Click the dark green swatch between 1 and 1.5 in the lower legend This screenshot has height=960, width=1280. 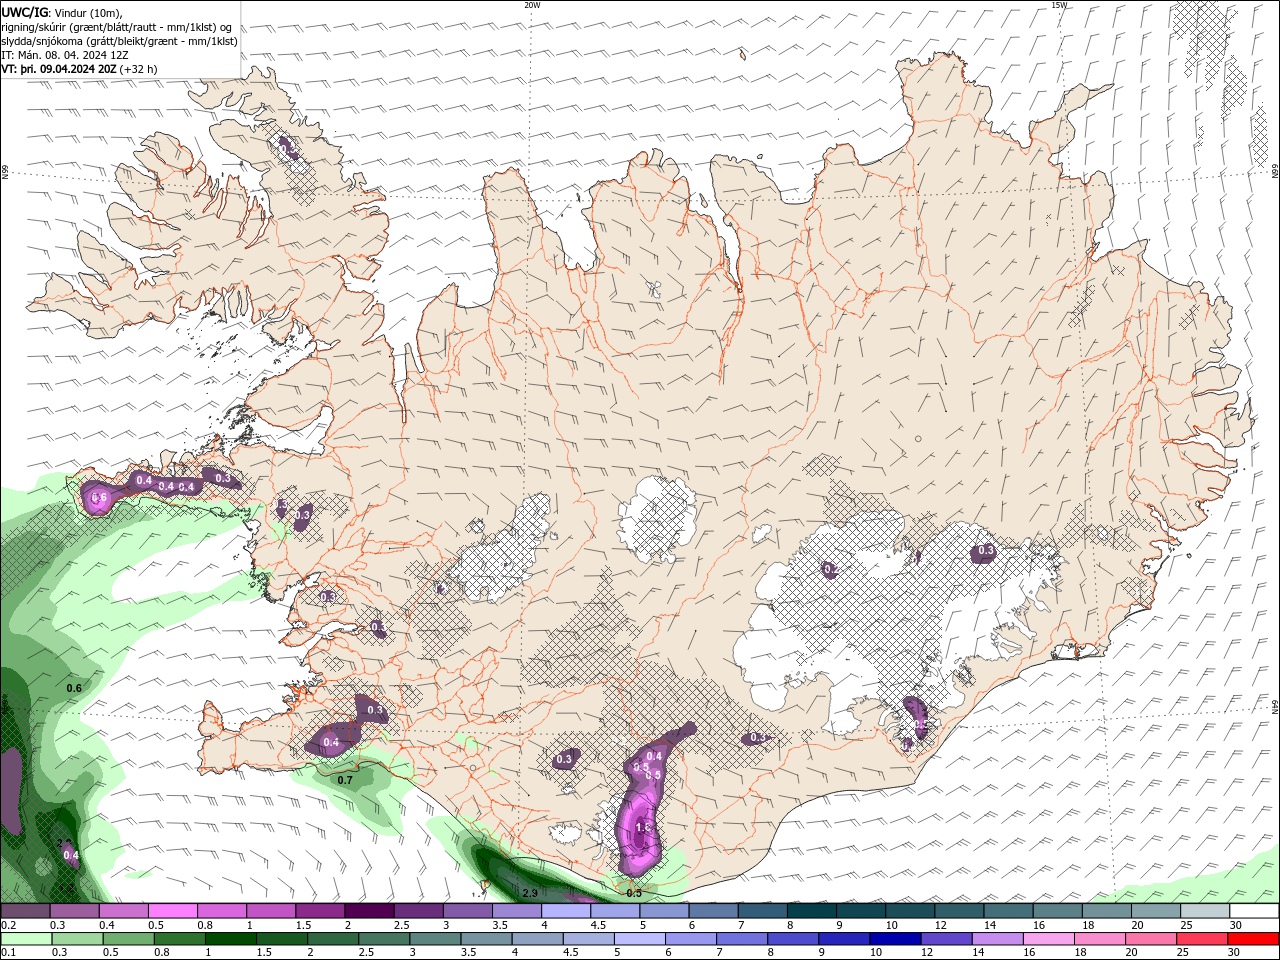233,939
